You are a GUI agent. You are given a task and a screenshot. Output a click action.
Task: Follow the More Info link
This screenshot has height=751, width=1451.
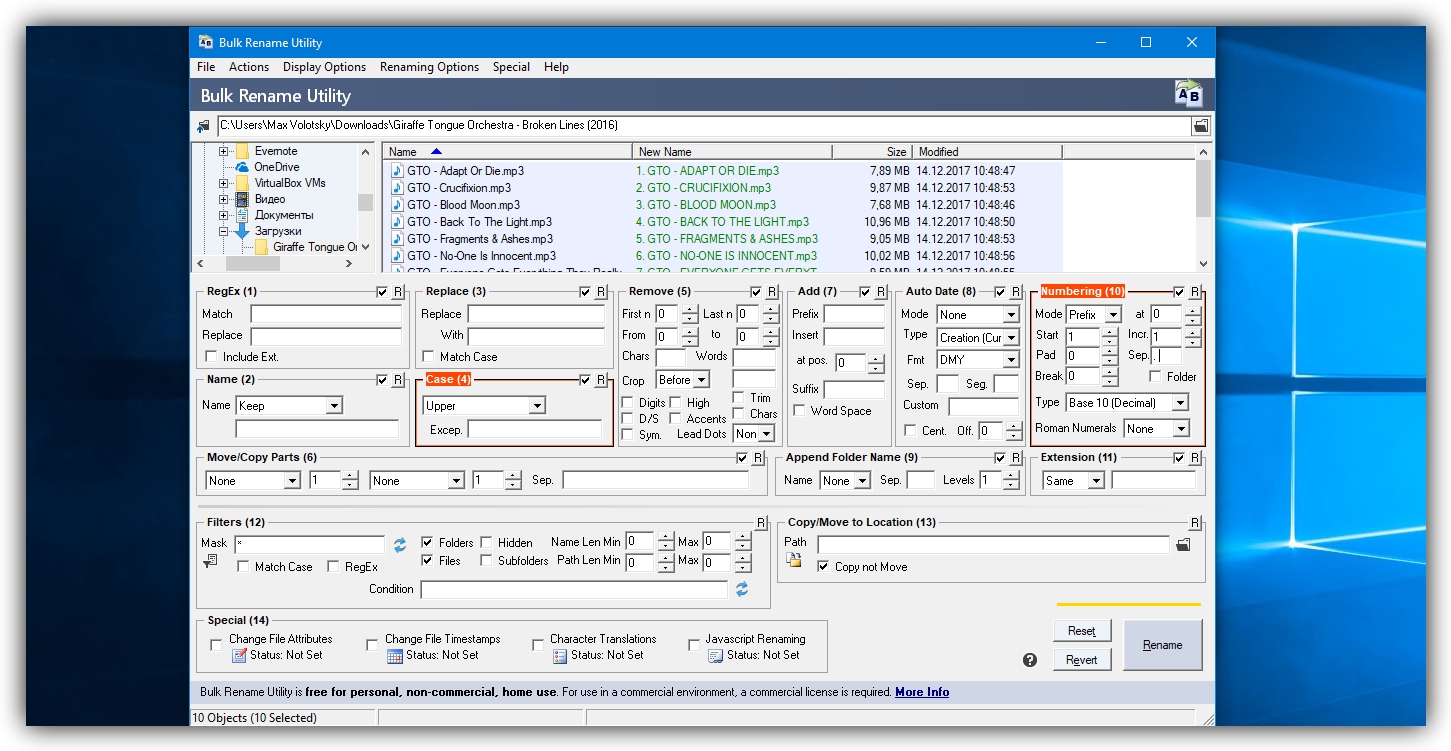[x=922, y=692]
